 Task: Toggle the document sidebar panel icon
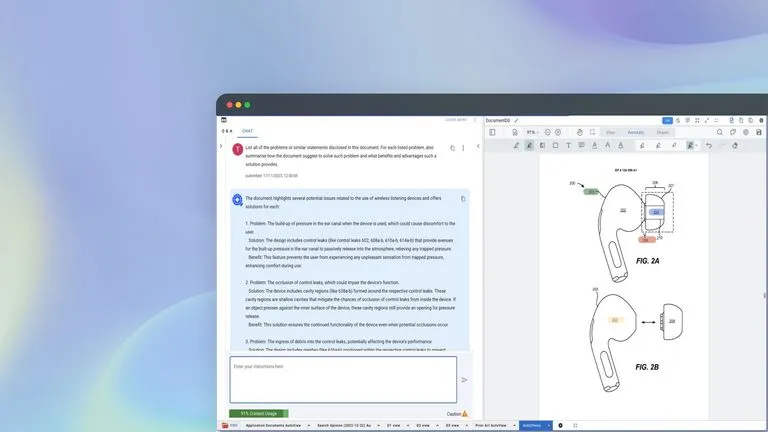click(x=492, y=132)
